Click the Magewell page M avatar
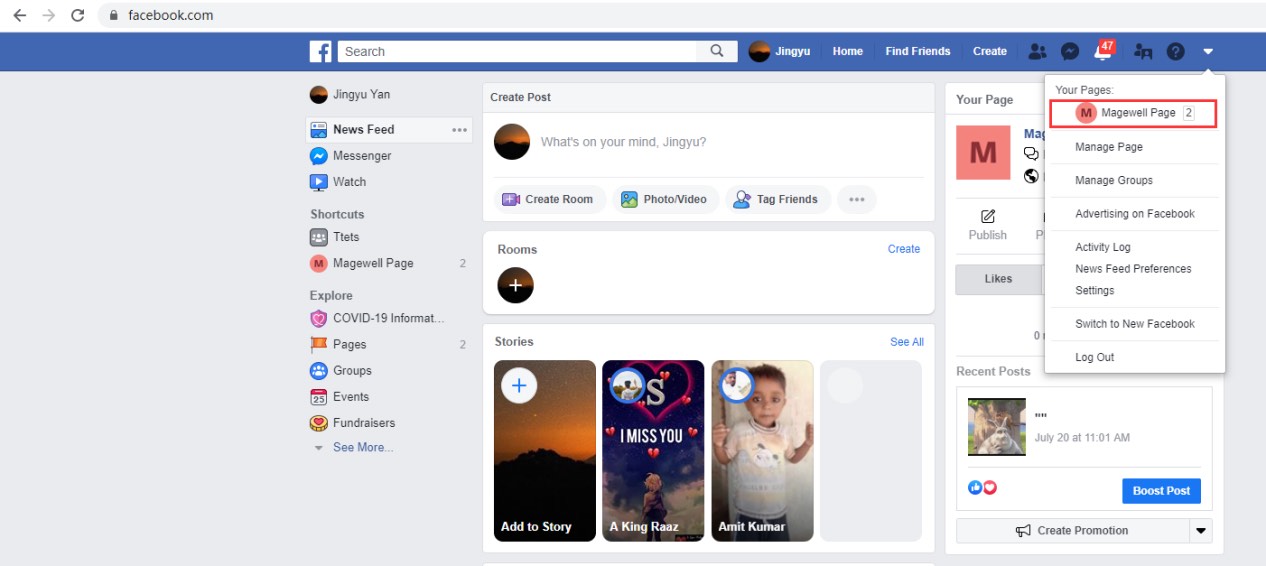Screen dimensions: 1266x566 click(x=983, y=153)
